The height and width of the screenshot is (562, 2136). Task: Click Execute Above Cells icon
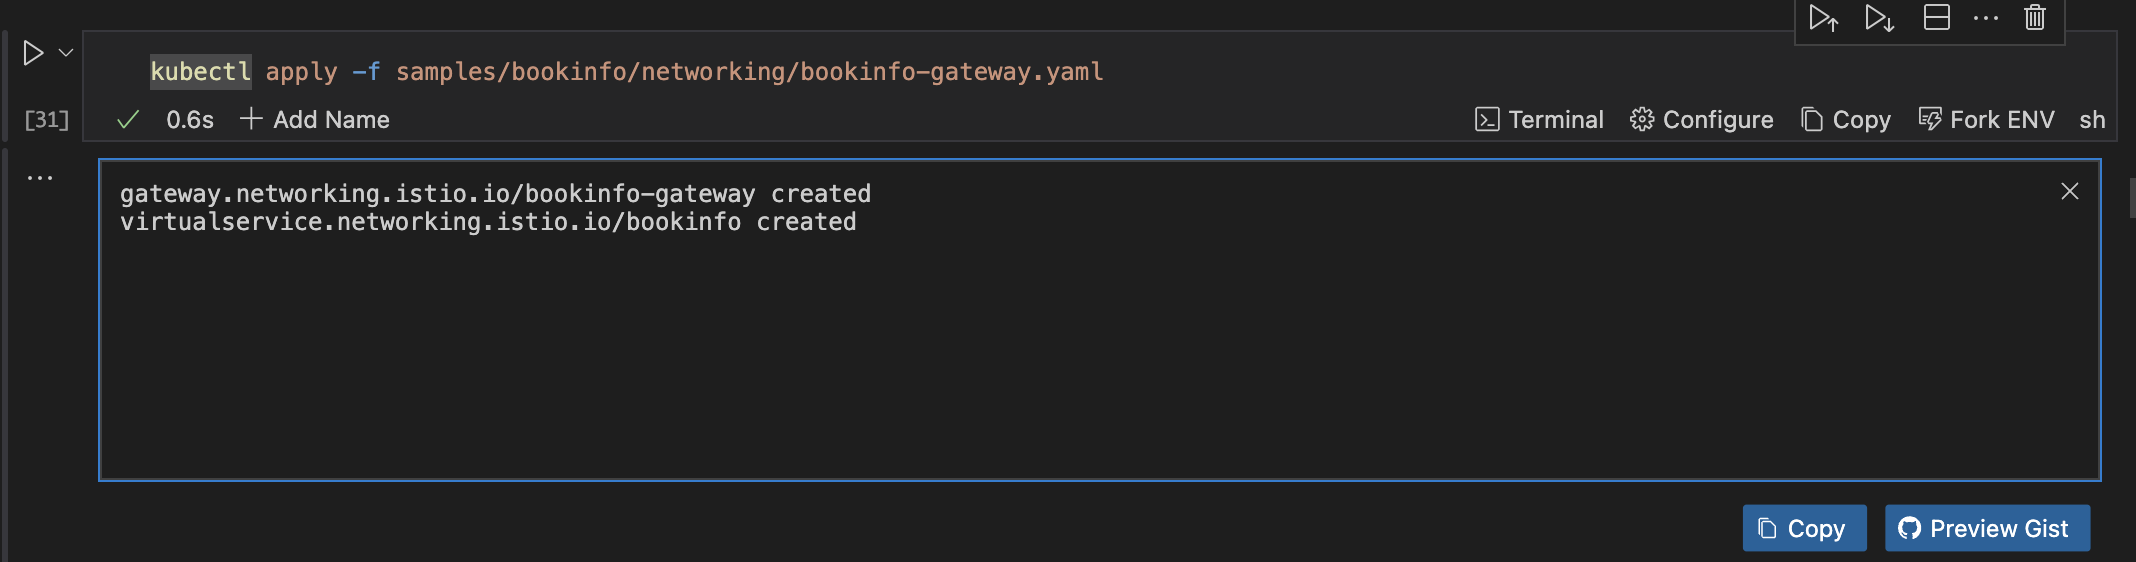point(1823,18)
